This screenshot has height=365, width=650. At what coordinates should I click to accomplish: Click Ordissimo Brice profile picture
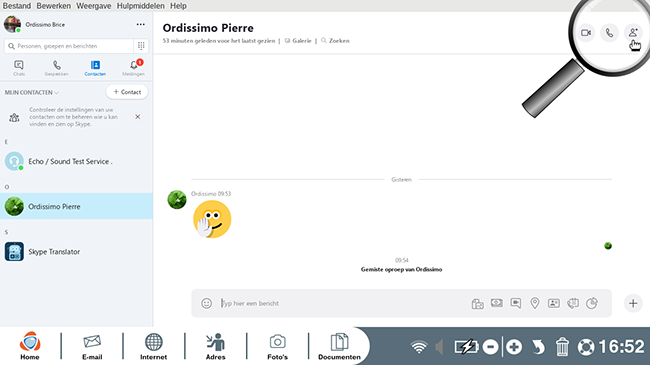pos(12,24)
